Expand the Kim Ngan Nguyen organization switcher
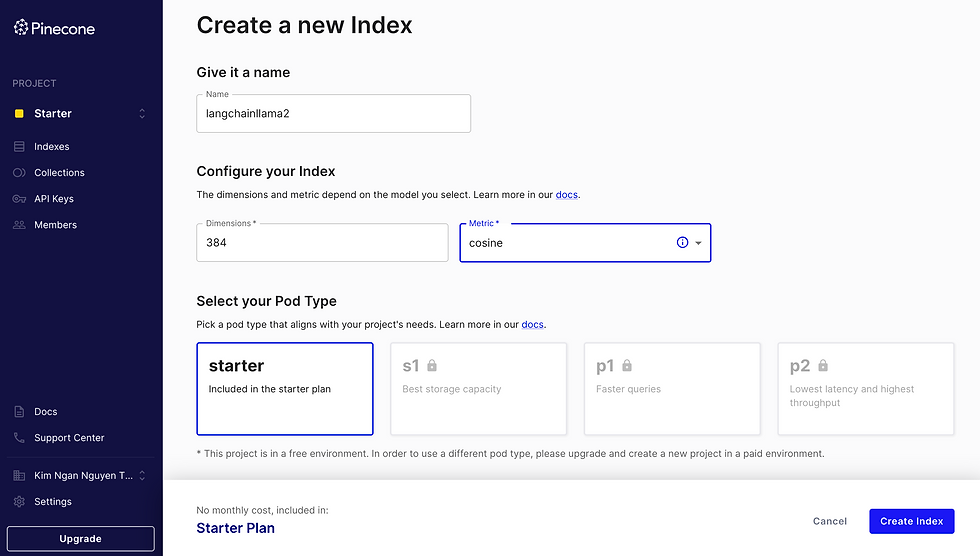Image resolution: width=980 pixels, height=556 pixels. pyautogui.click(x=142, y=475)
